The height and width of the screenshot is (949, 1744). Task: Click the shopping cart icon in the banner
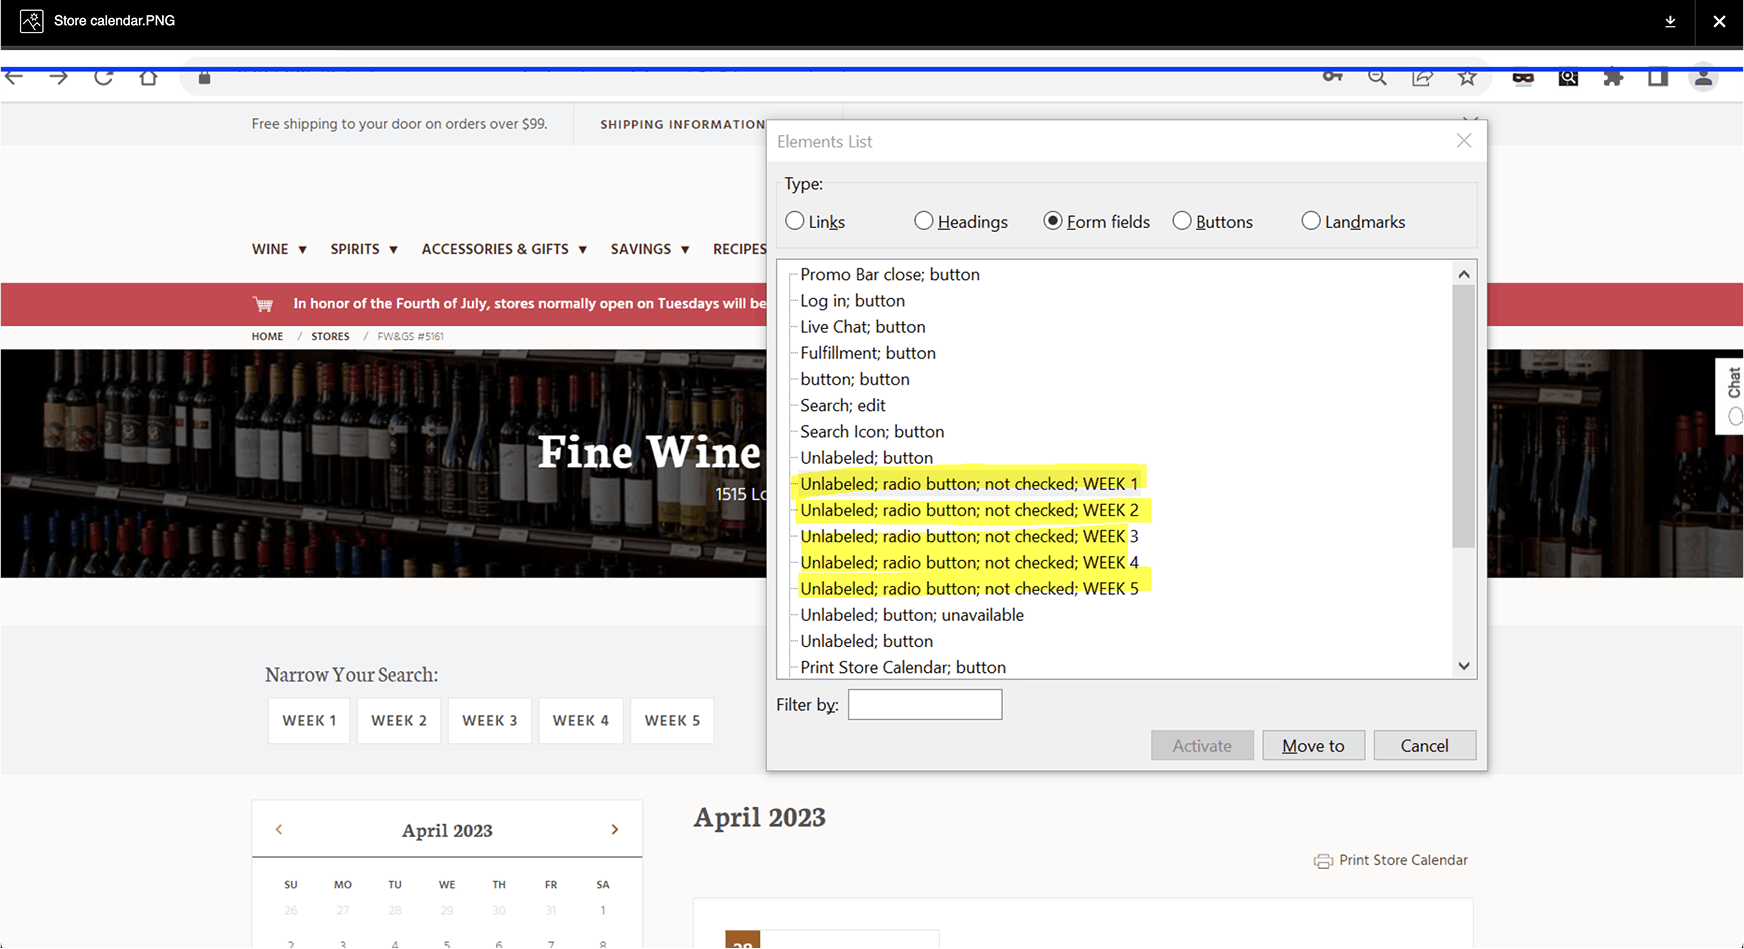click(x=263, y=303)
